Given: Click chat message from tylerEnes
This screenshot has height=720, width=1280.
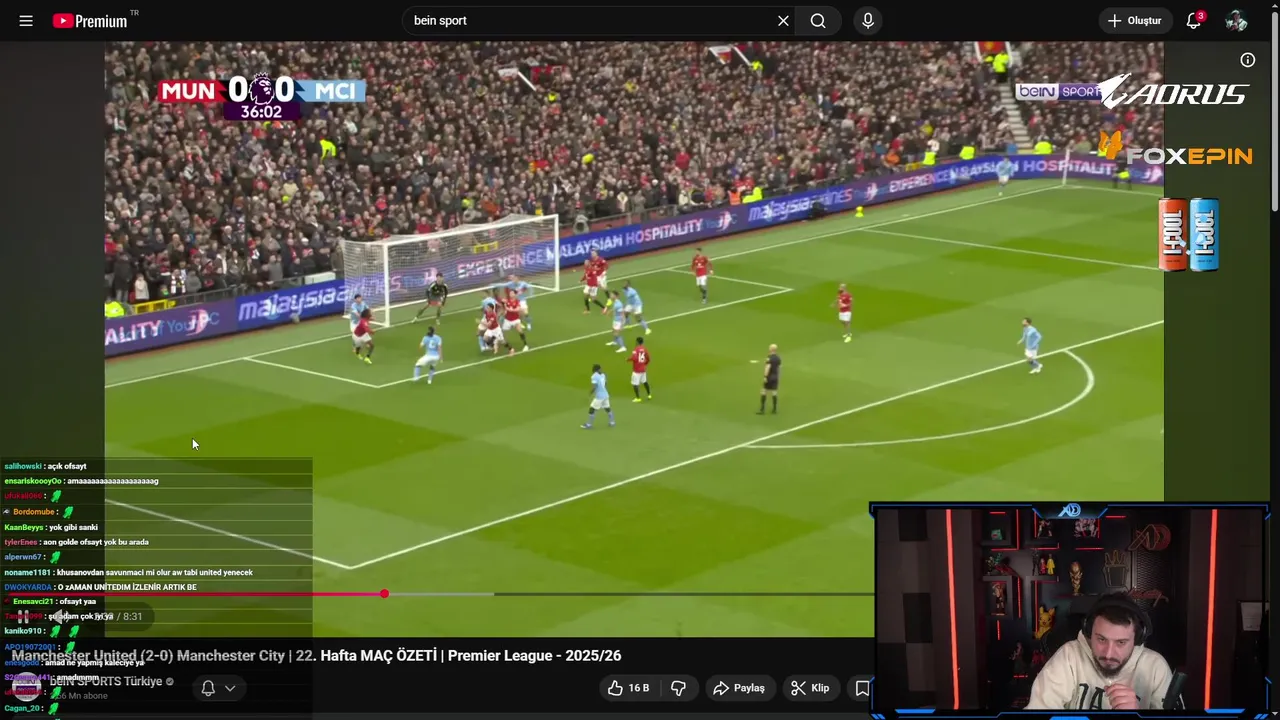Looking at the screenshot, I should (76, 542).
